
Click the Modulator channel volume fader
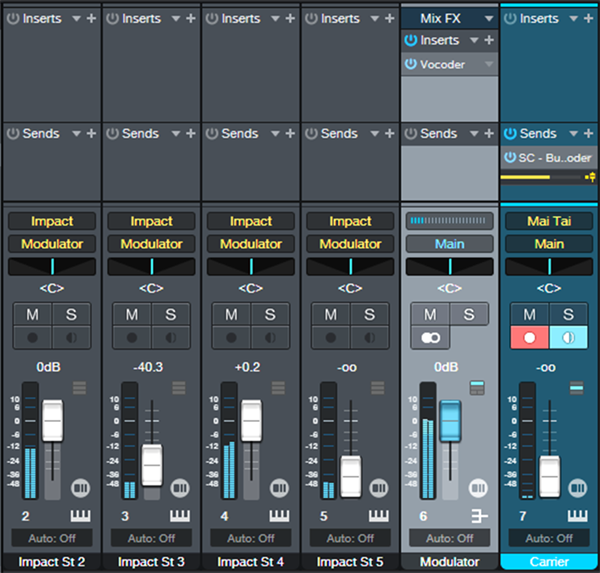pos(450,421)
